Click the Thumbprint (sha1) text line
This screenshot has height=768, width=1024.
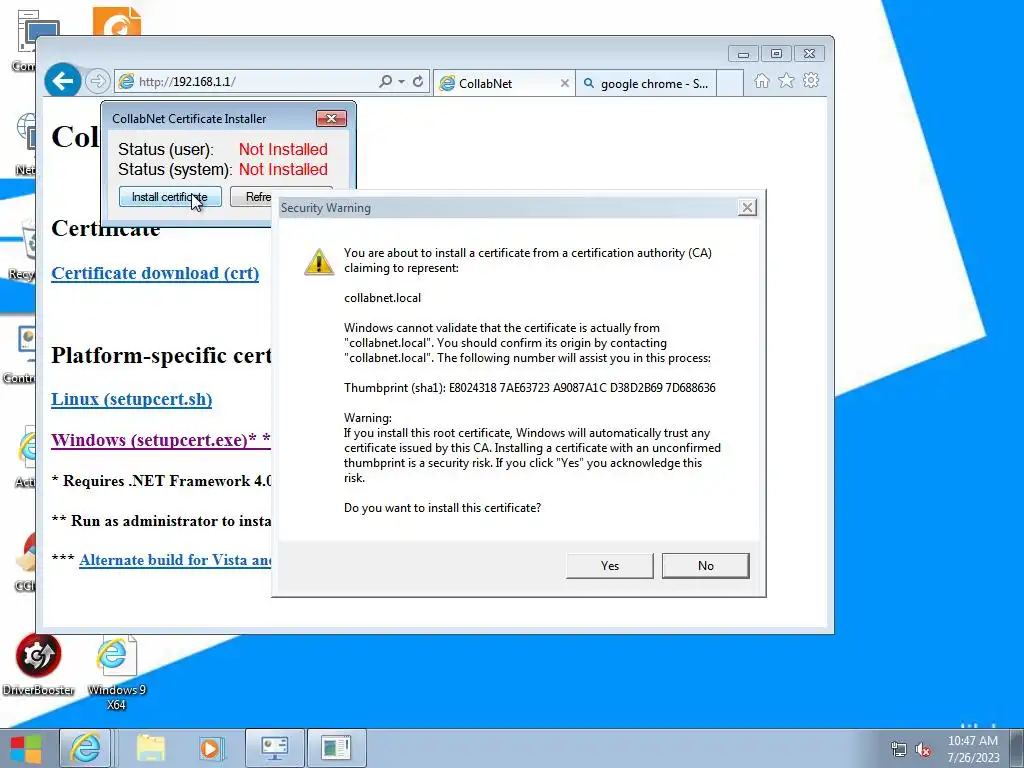click(530, 388)
